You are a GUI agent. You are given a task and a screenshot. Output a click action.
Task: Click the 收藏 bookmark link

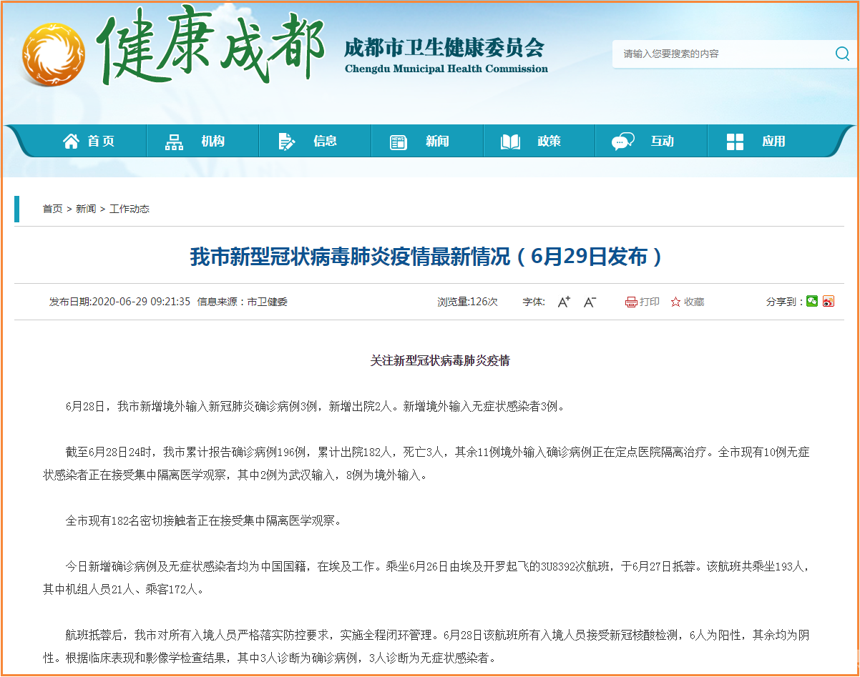(x=694, y=302)
